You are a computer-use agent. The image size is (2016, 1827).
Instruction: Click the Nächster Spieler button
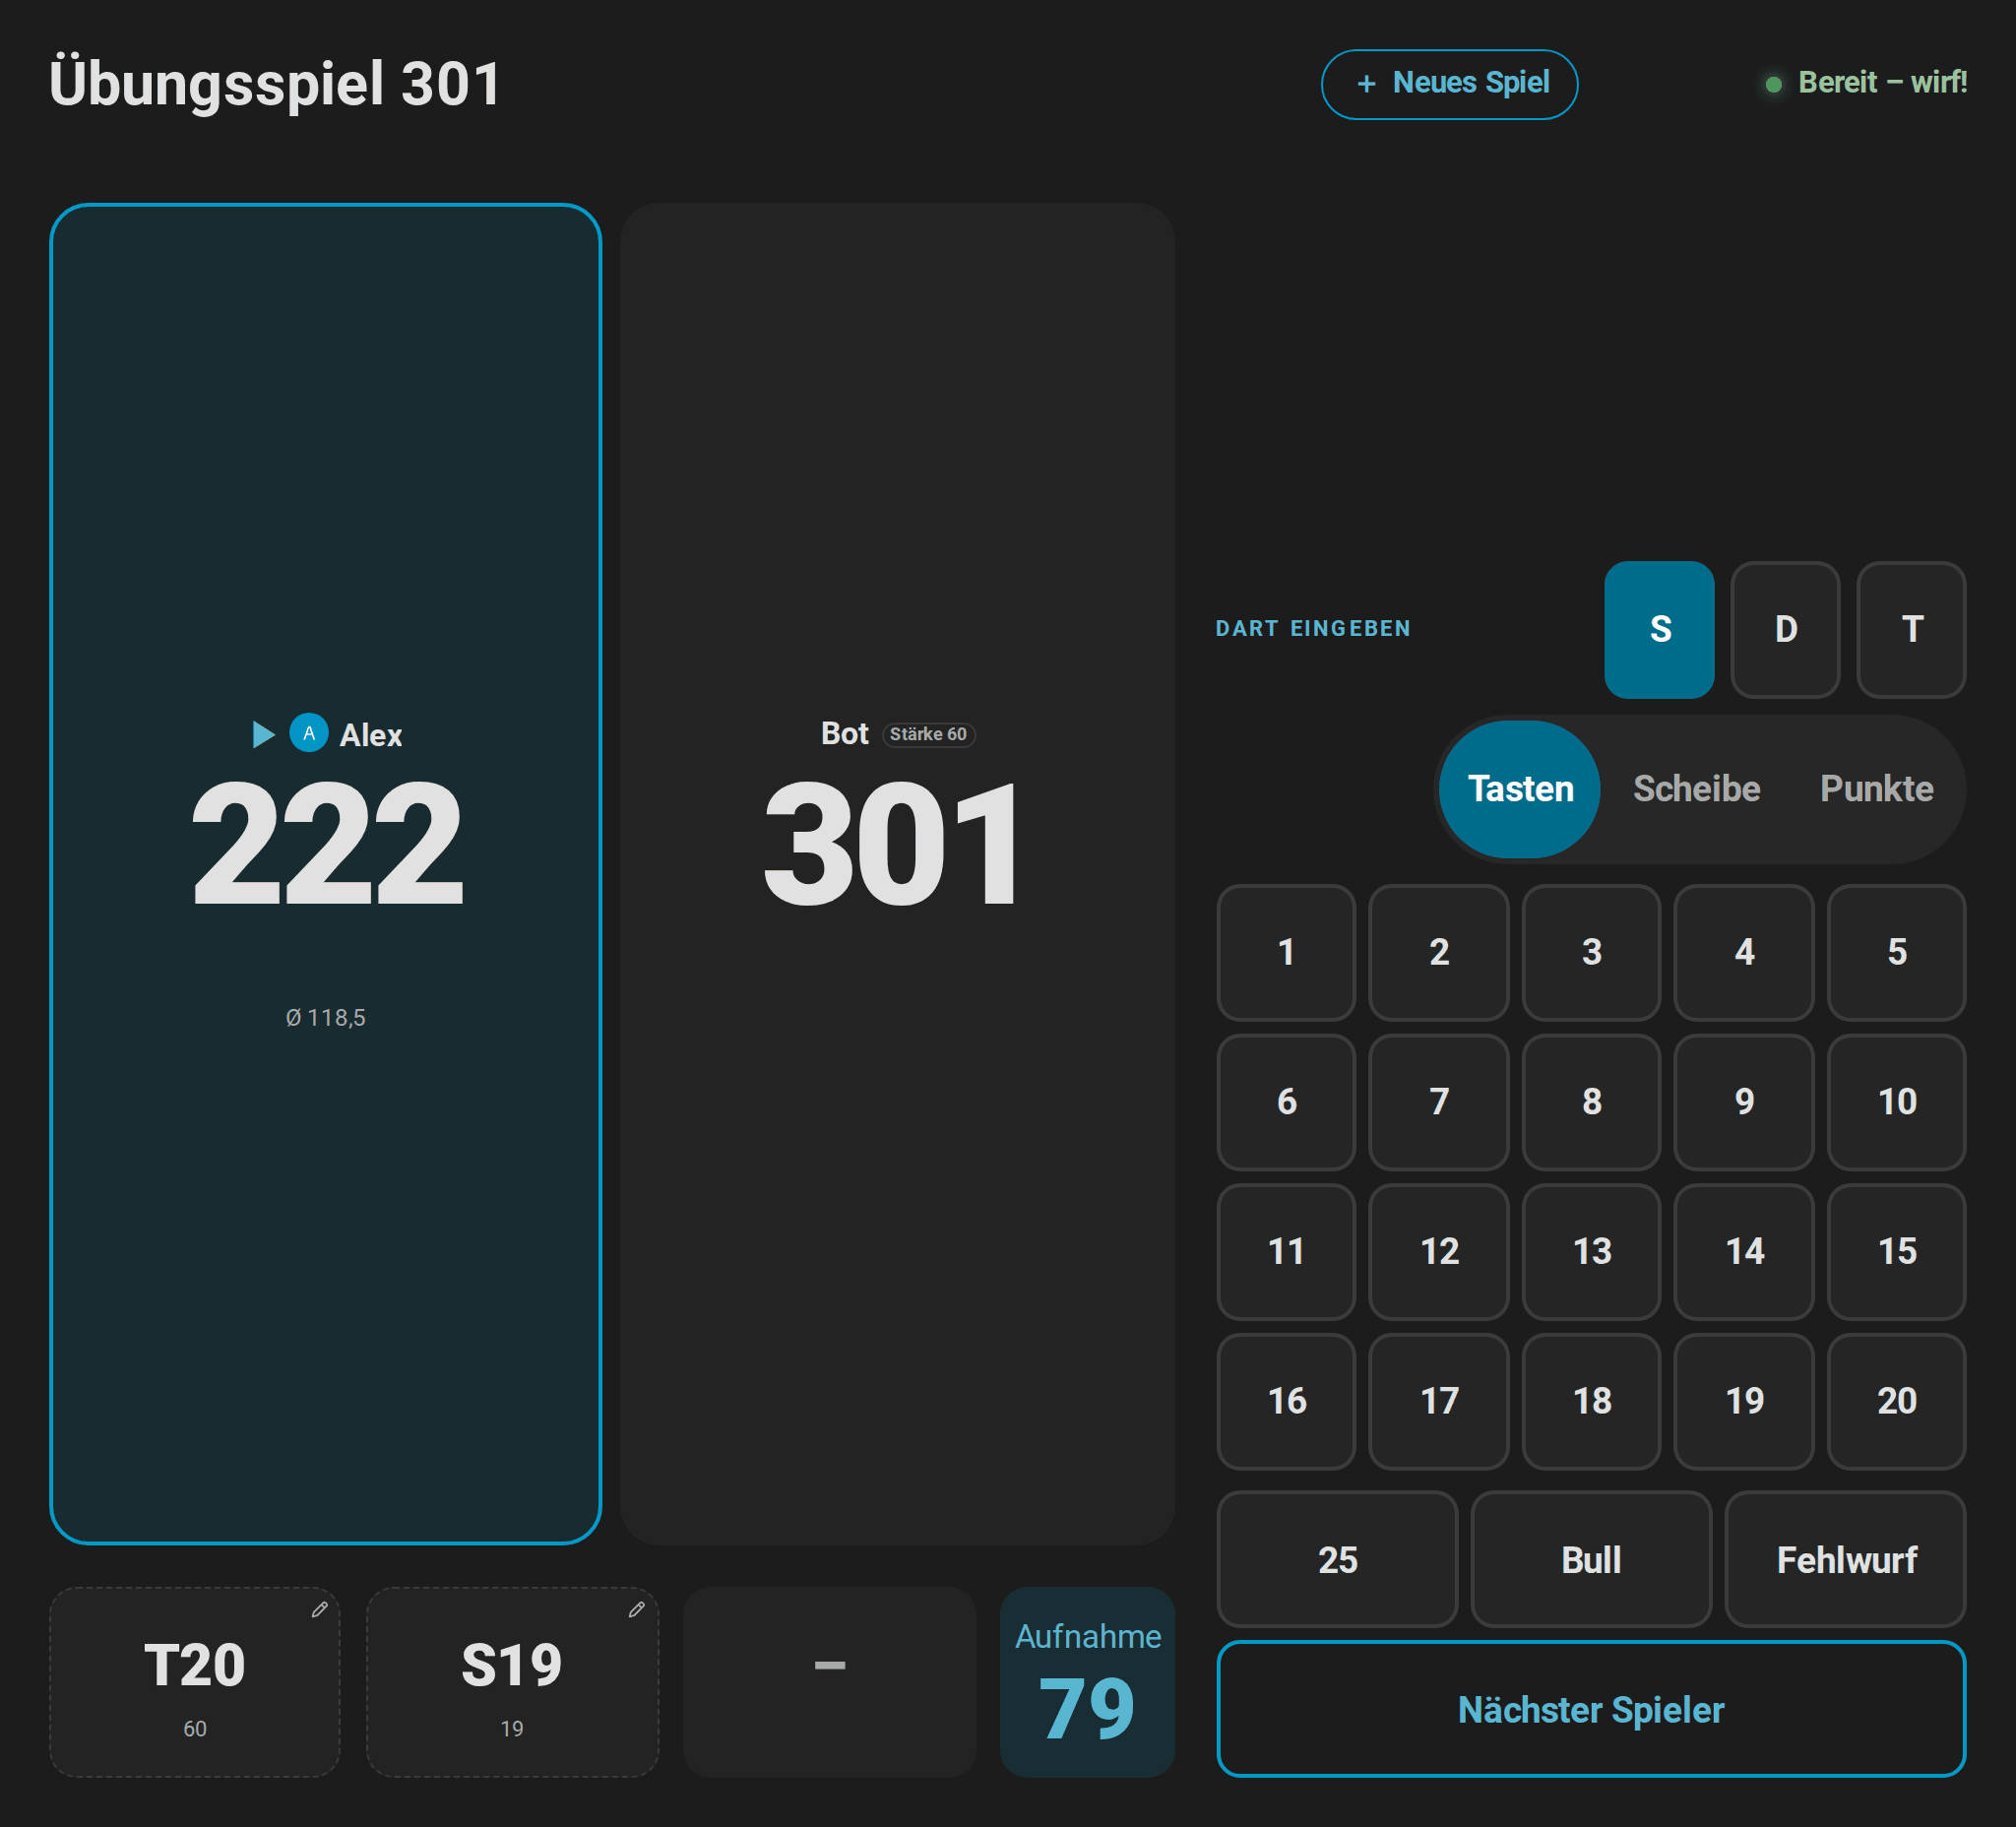1591,1709
